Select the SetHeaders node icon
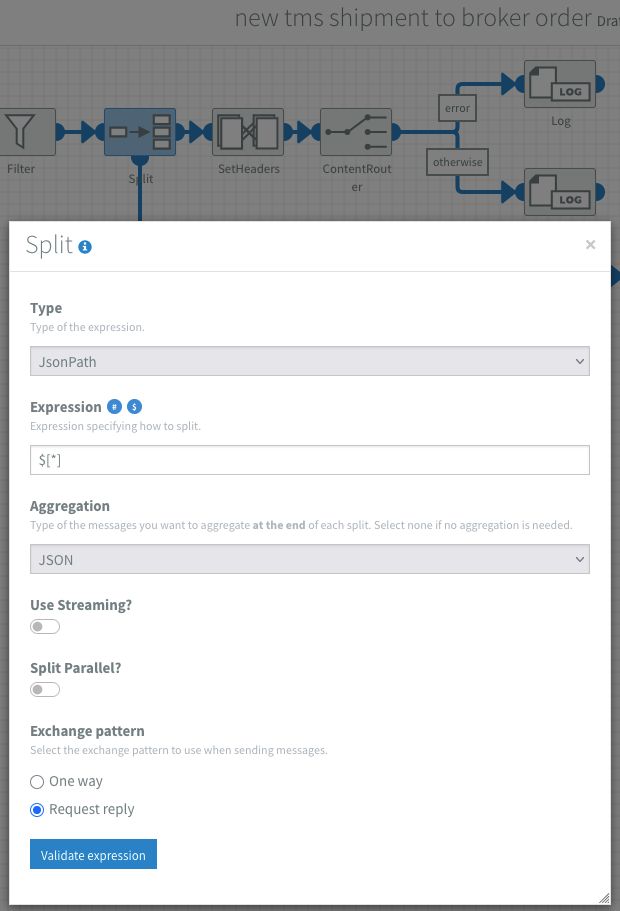This screenshot has height=911, width=620. pyautogui.click(x=248, y=132)
